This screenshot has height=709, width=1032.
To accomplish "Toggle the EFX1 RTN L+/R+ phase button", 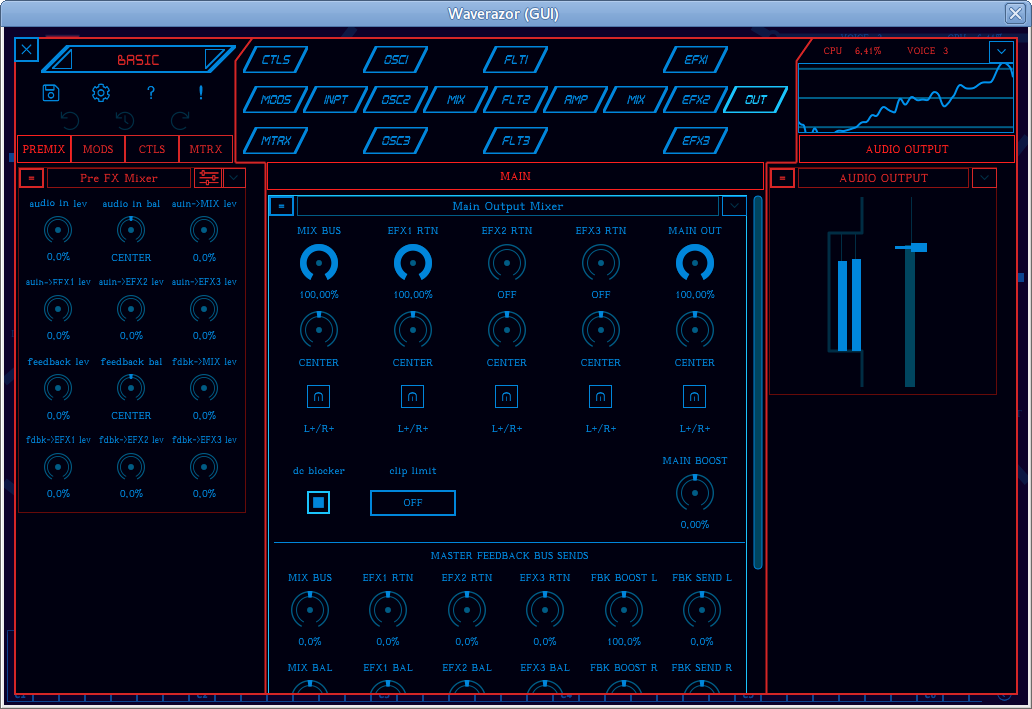I will tap(413, 397).
